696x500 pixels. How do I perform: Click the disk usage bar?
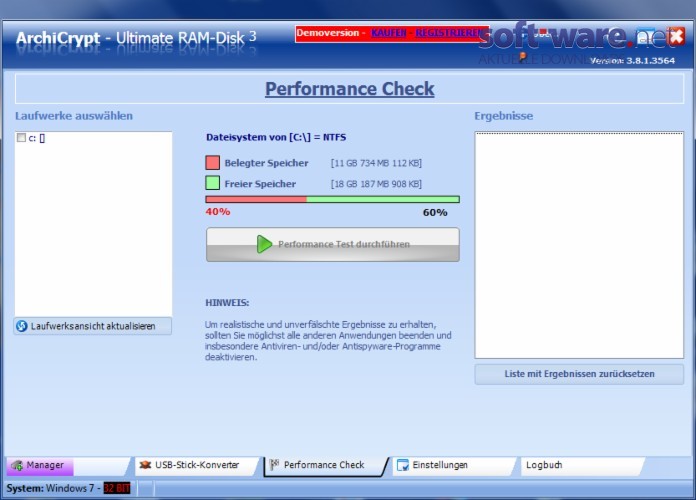[x=332, y=199]
